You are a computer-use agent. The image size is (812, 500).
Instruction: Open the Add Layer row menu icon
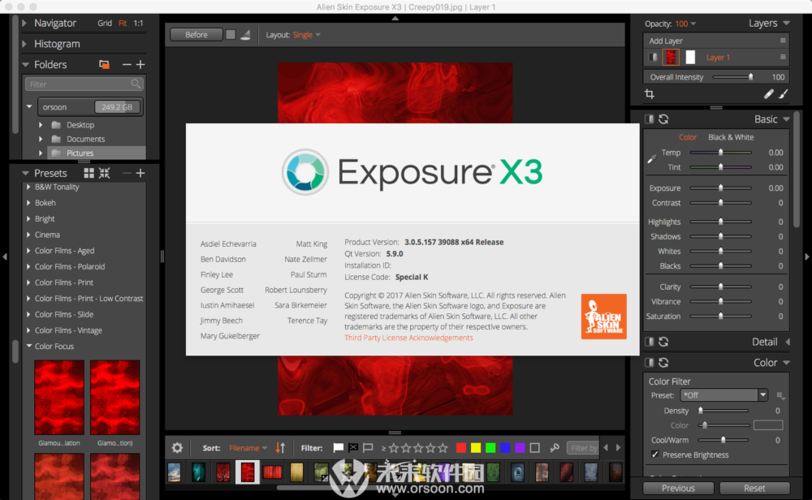pyautogui.click(x=782, y=40)
